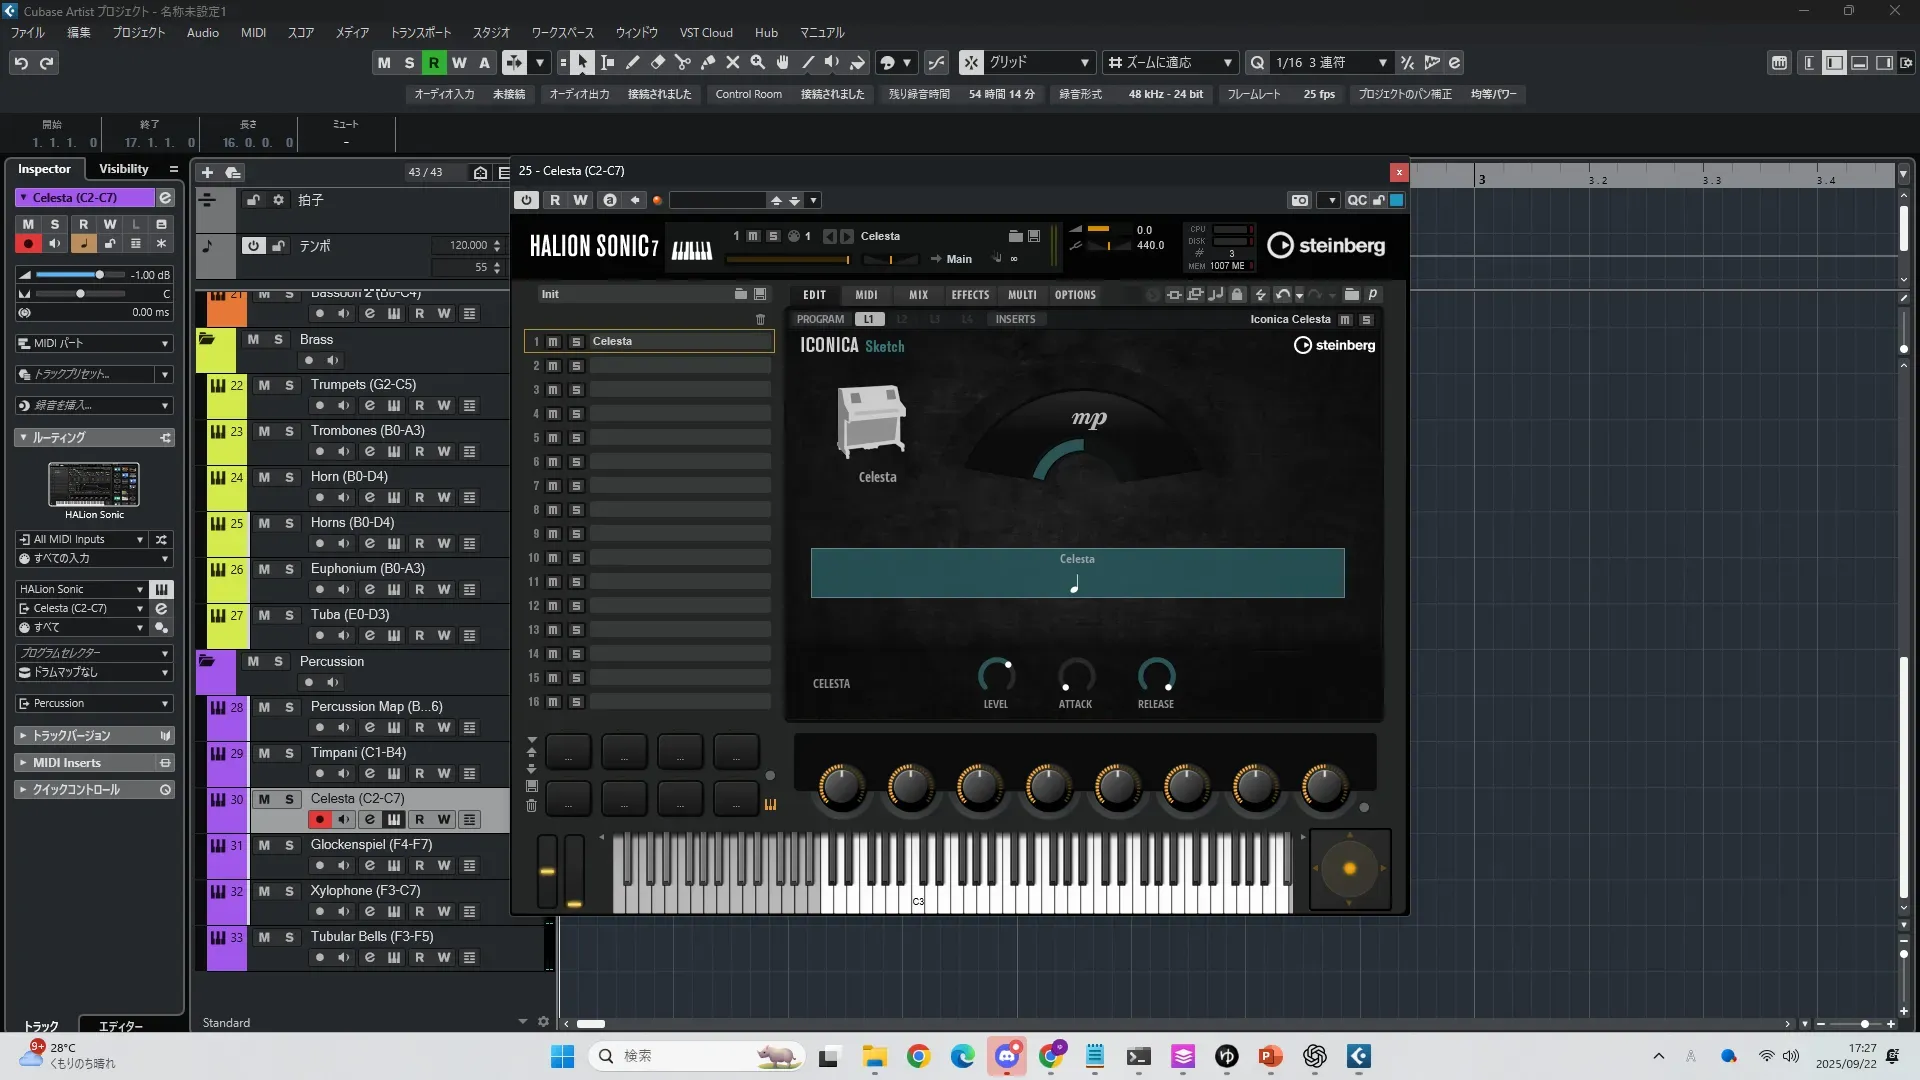Adjust the Celesta track volume slider
This screenshot has height=1080, width=1920.
[99, 275]
